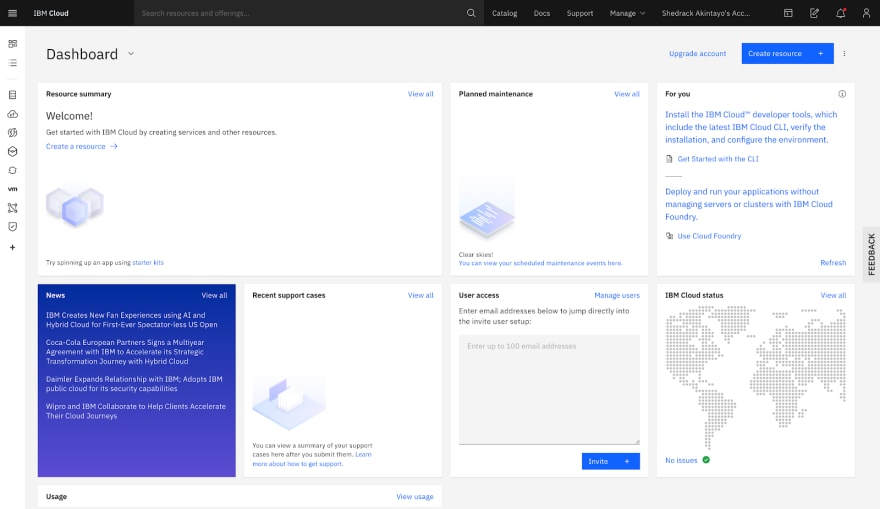Click the search magnifier icon
Viewport: 880px width, 509px height.
tap(471, 13)
